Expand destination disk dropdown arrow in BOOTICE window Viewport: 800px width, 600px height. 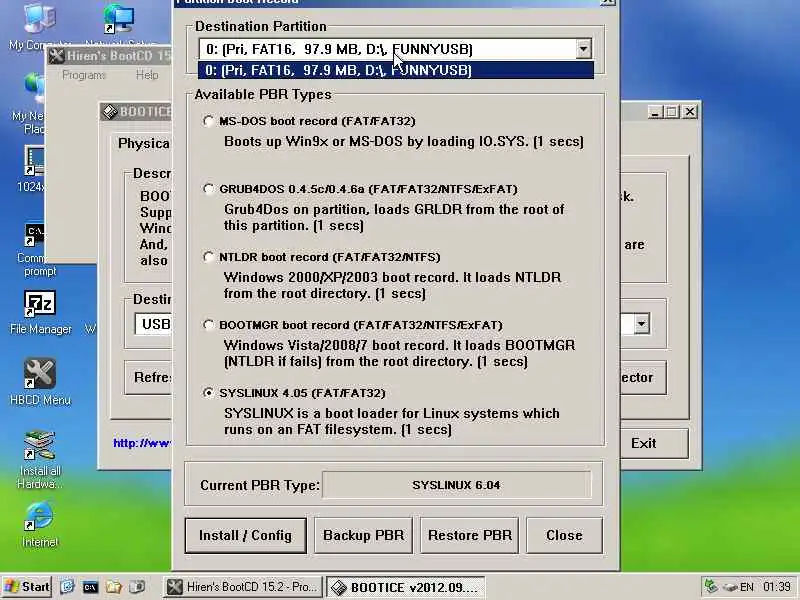pos(641,323)
